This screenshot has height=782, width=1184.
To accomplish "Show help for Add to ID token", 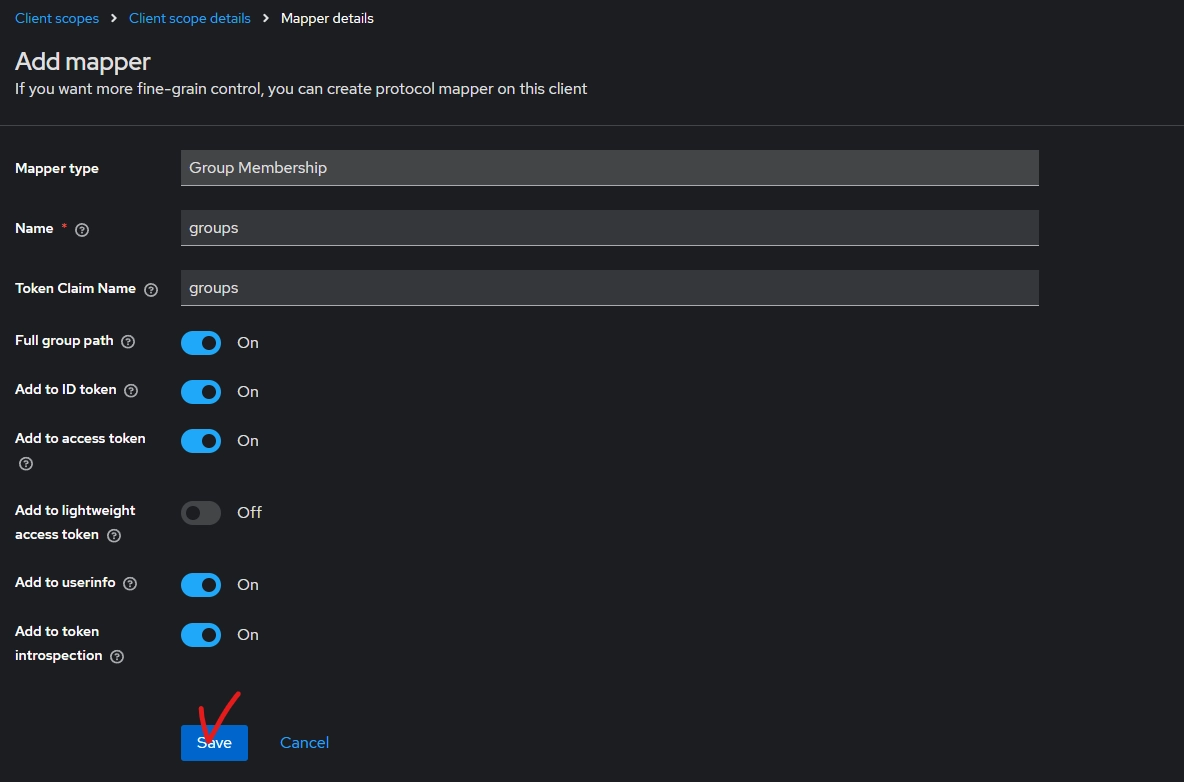I will coord(131,391).
